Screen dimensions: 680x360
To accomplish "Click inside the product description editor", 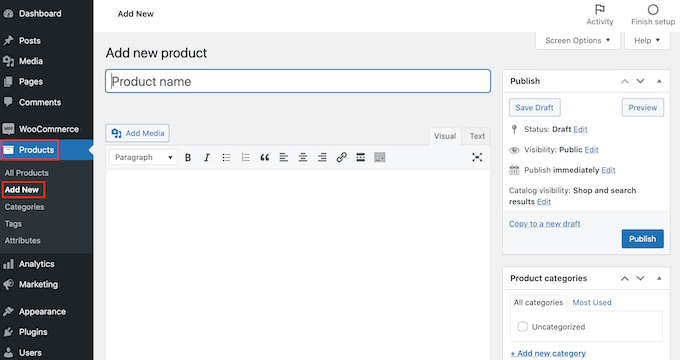I will pos(298,265).
